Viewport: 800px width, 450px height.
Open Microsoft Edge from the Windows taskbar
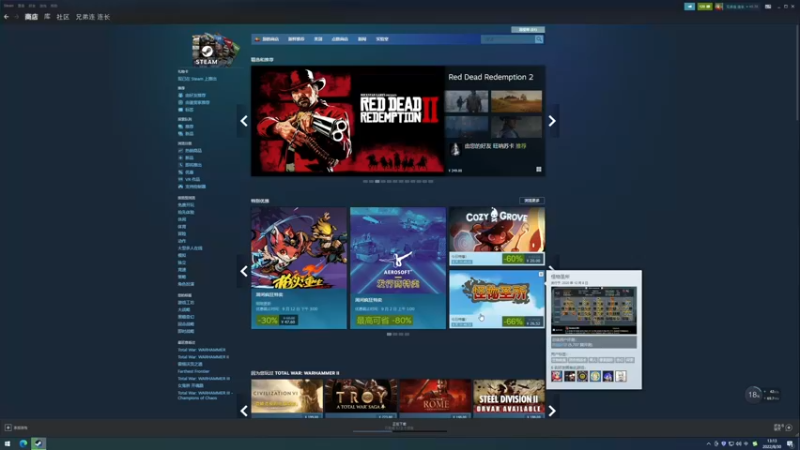[23, 443]
